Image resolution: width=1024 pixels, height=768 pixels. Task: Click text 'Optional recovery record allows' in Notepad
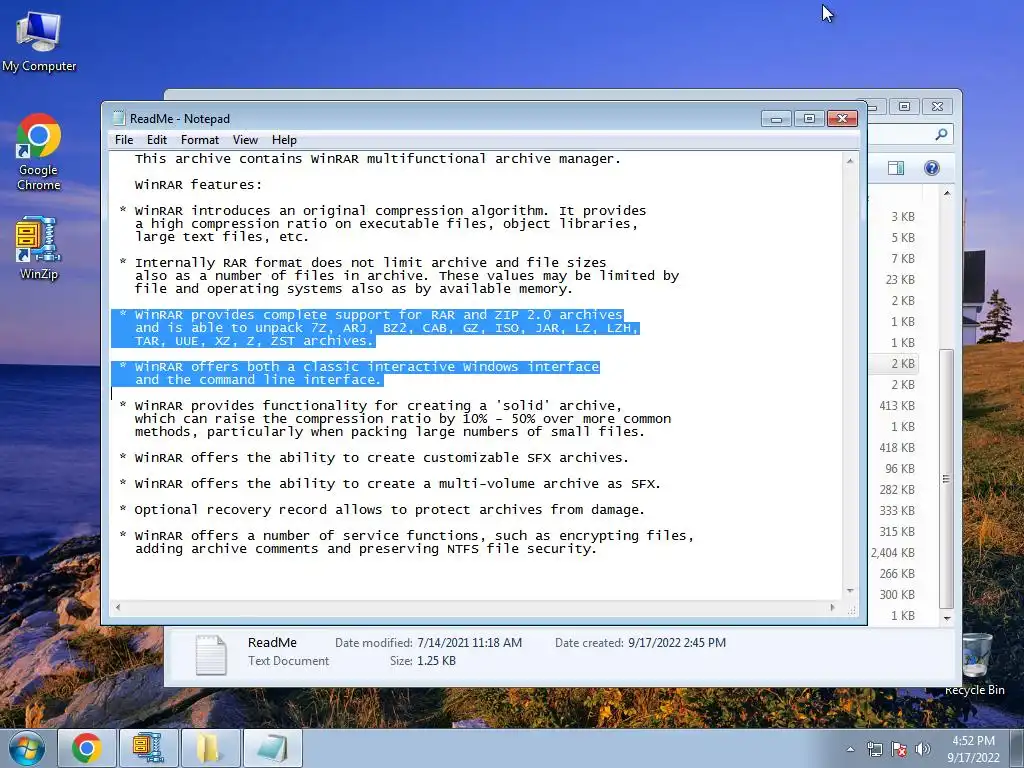258,510
